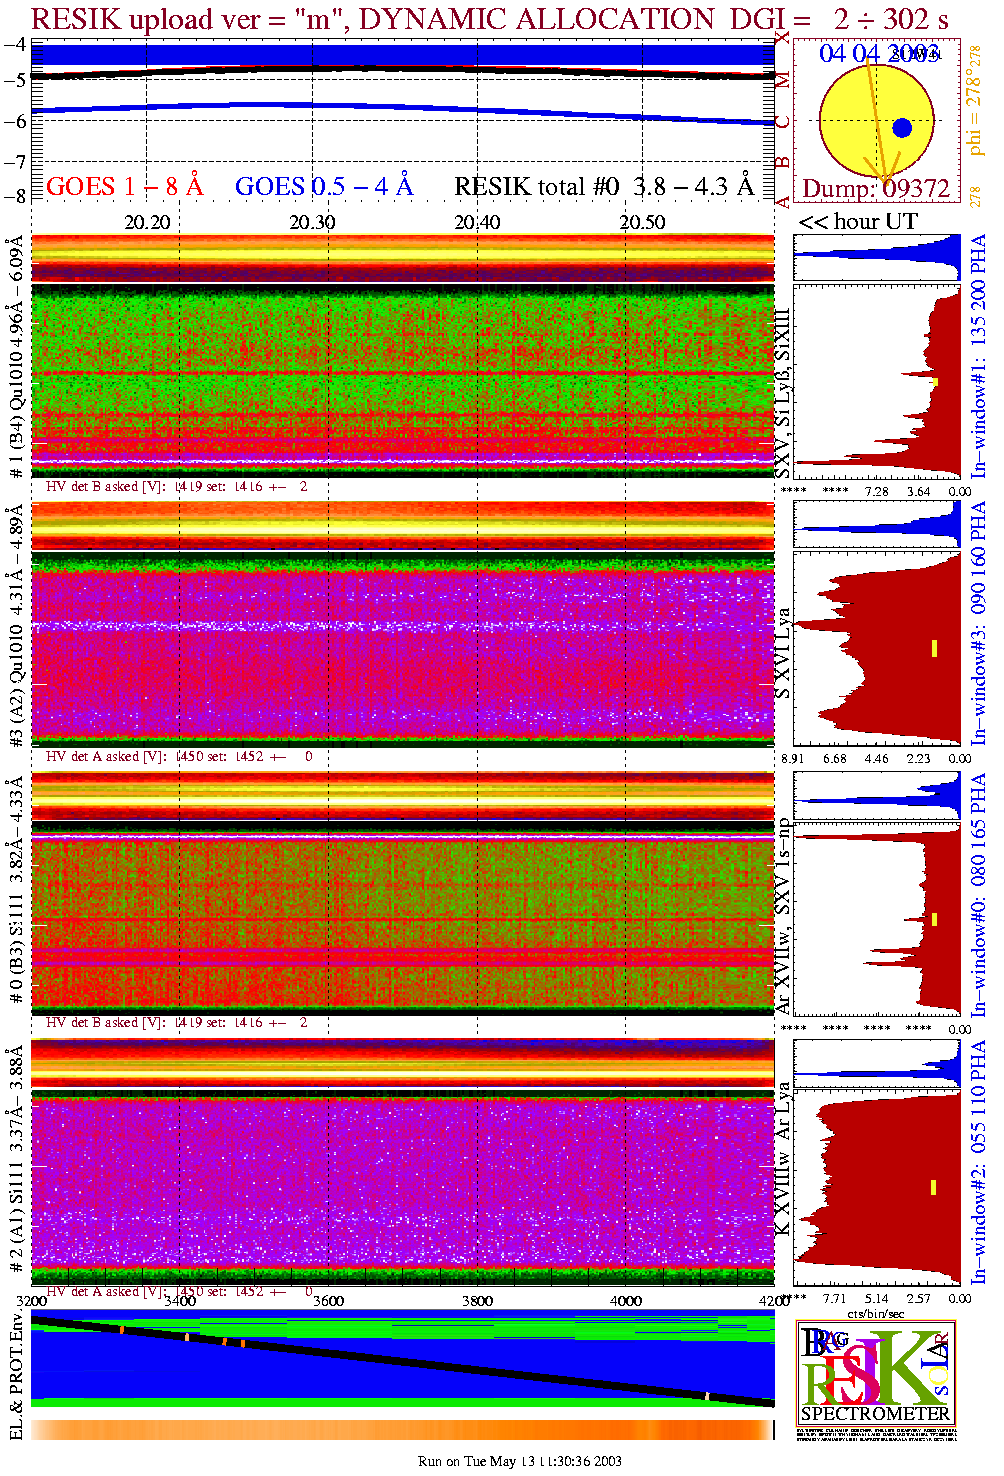The image size is (1004, 1476).
Task: Click the red GOES 1 – 8 Å legend
Action: (124, 187)
